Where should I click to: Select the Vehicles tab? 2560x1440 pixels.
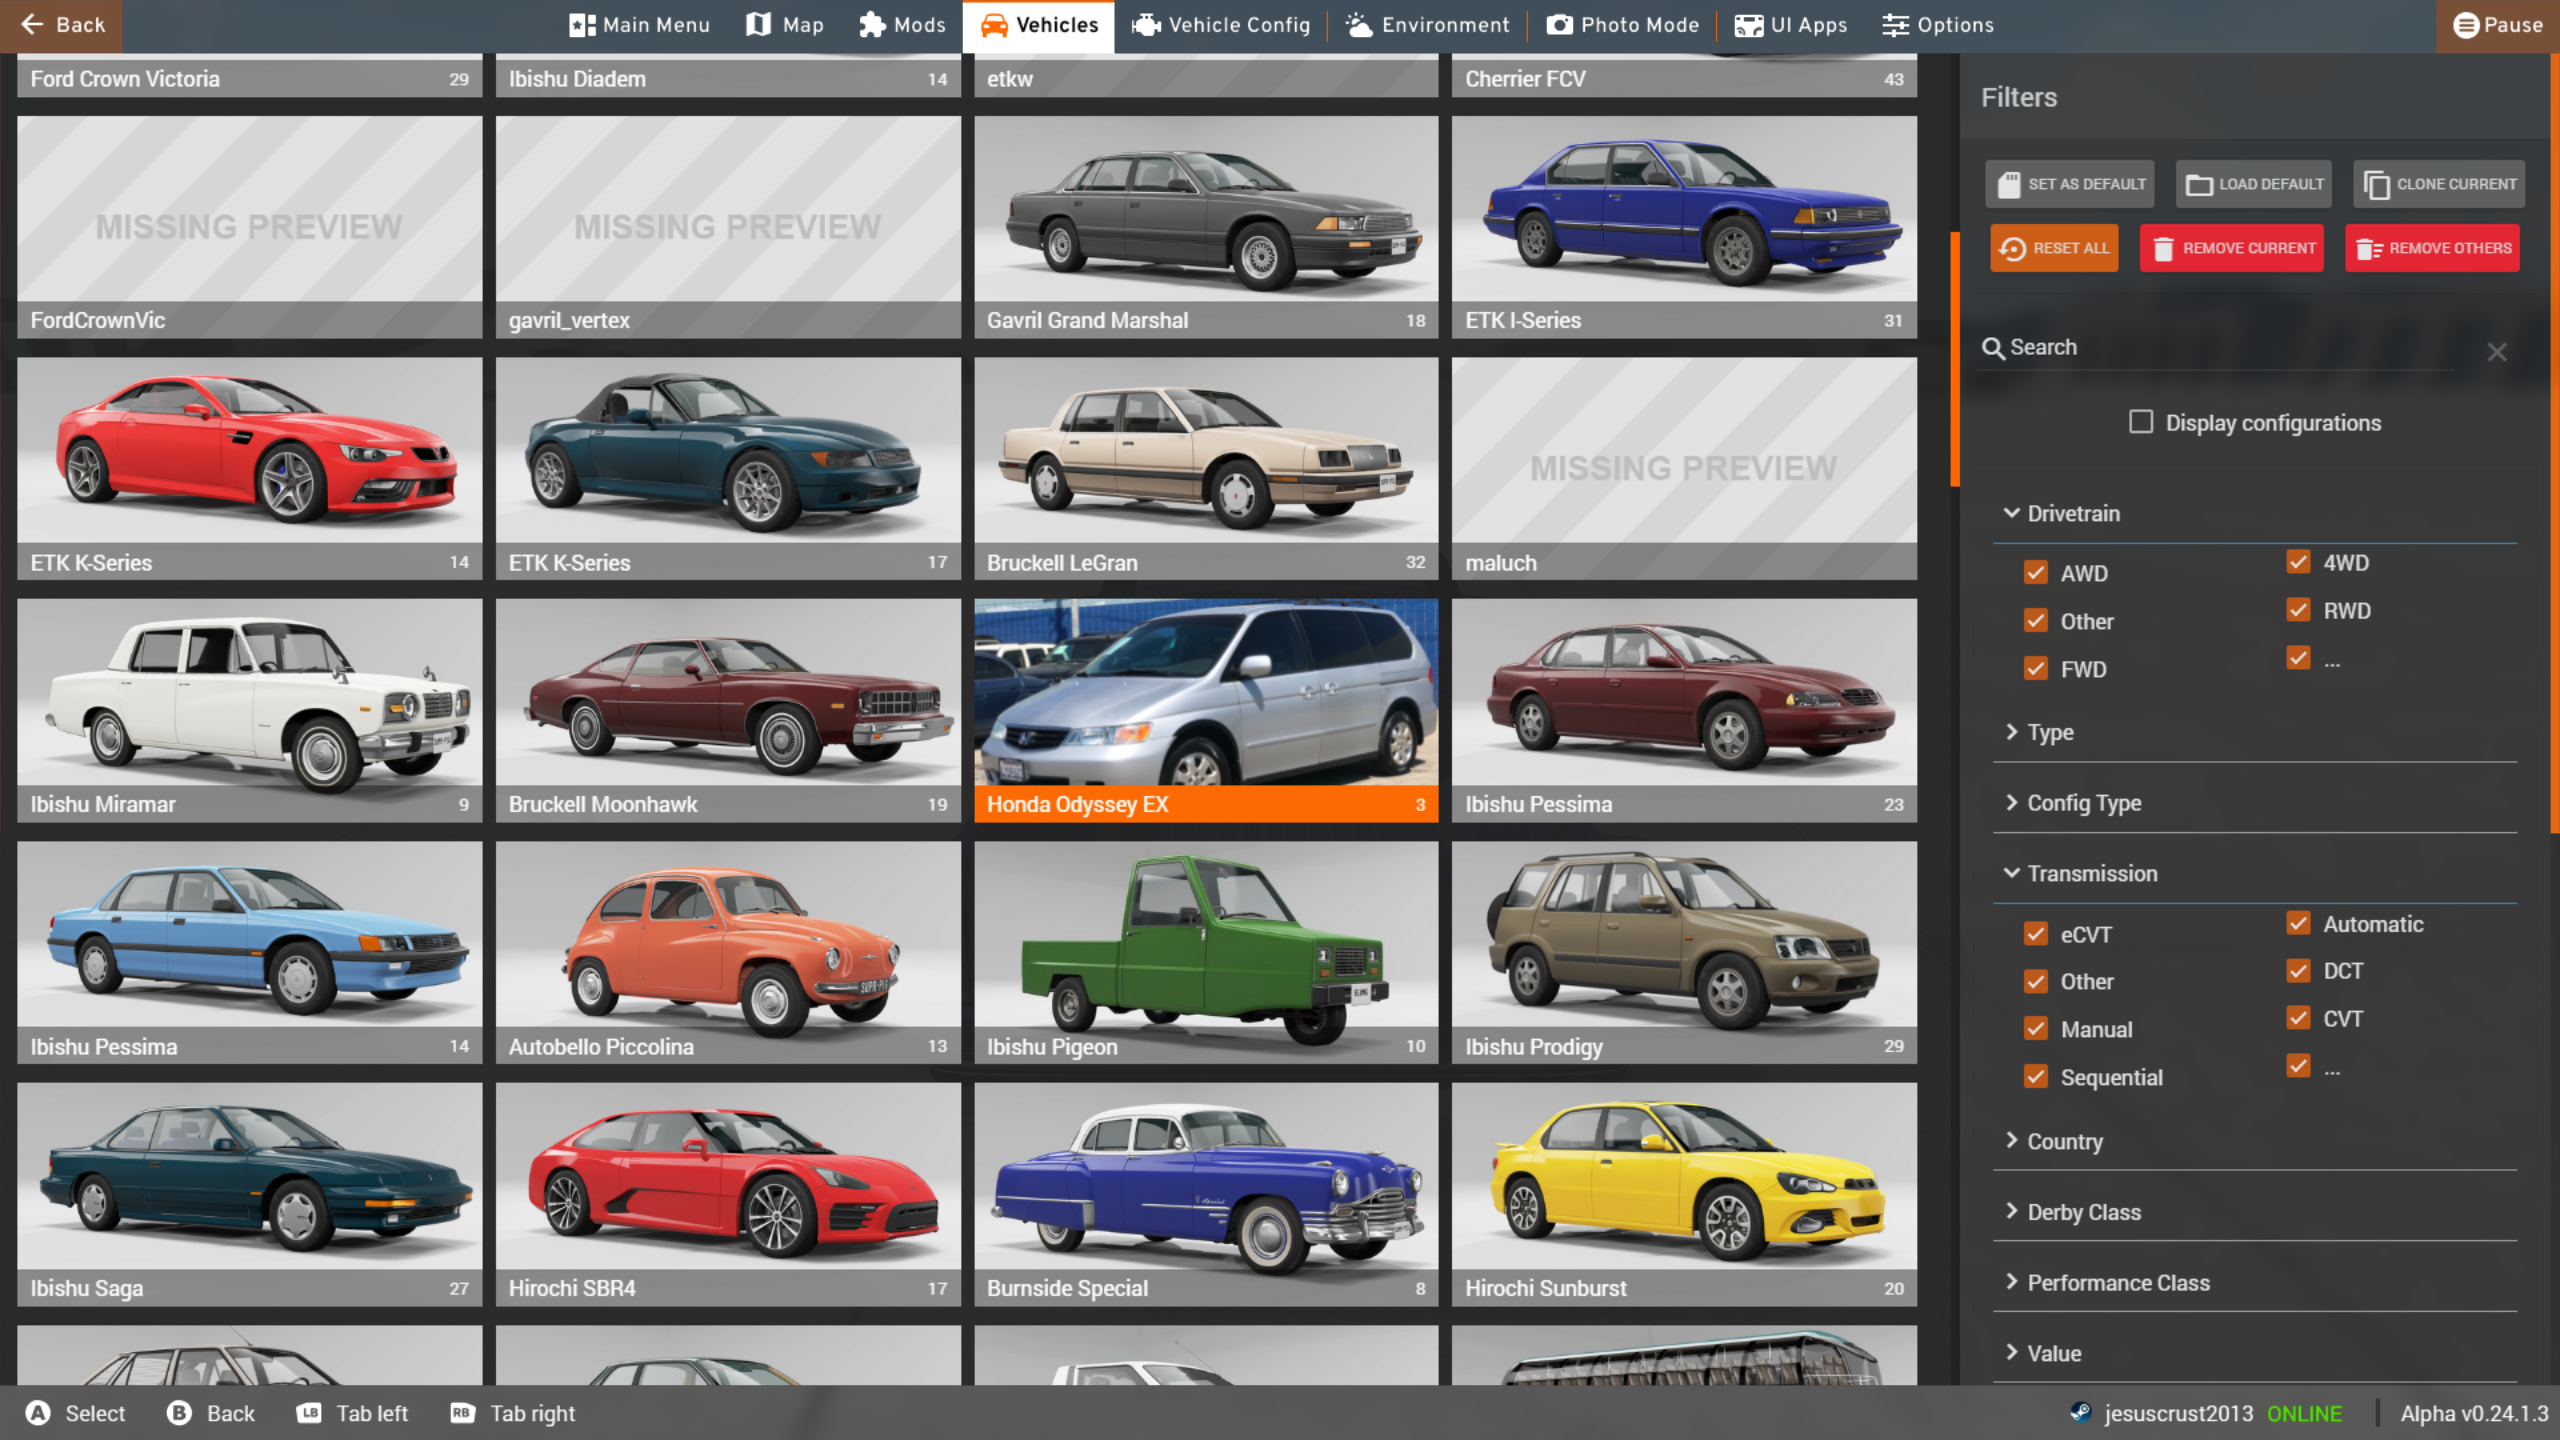pos(1038,26)
